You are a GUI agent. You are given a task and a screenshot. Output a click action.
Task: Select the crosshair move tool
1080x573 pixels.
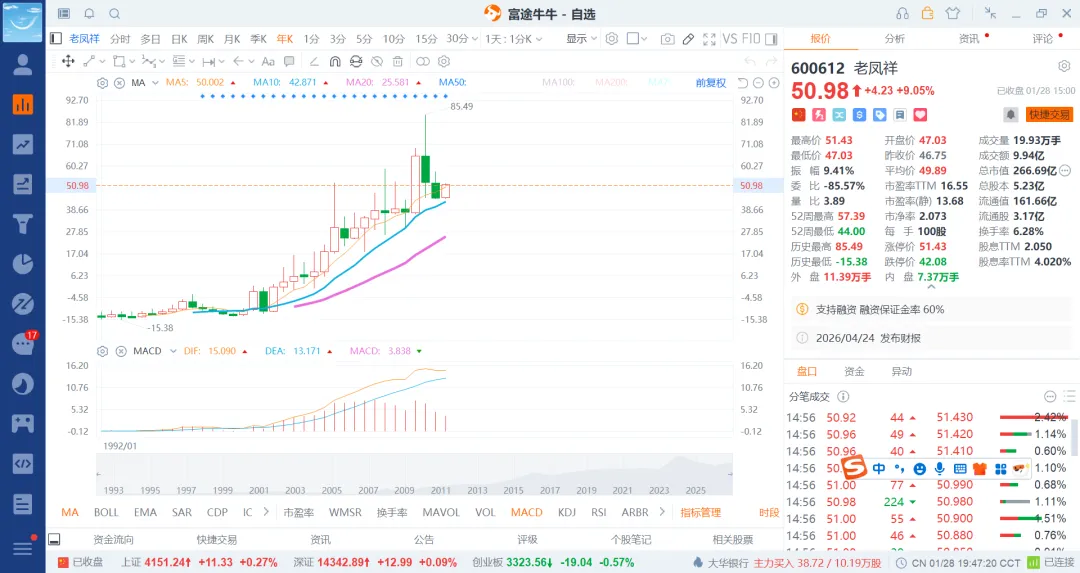[x=68, y=61]
